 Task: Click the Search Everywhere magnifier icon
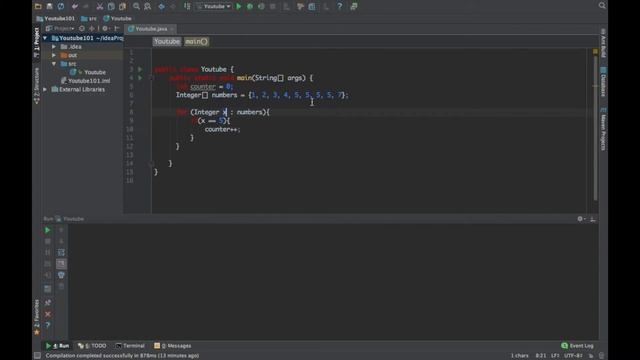[602, 6]
